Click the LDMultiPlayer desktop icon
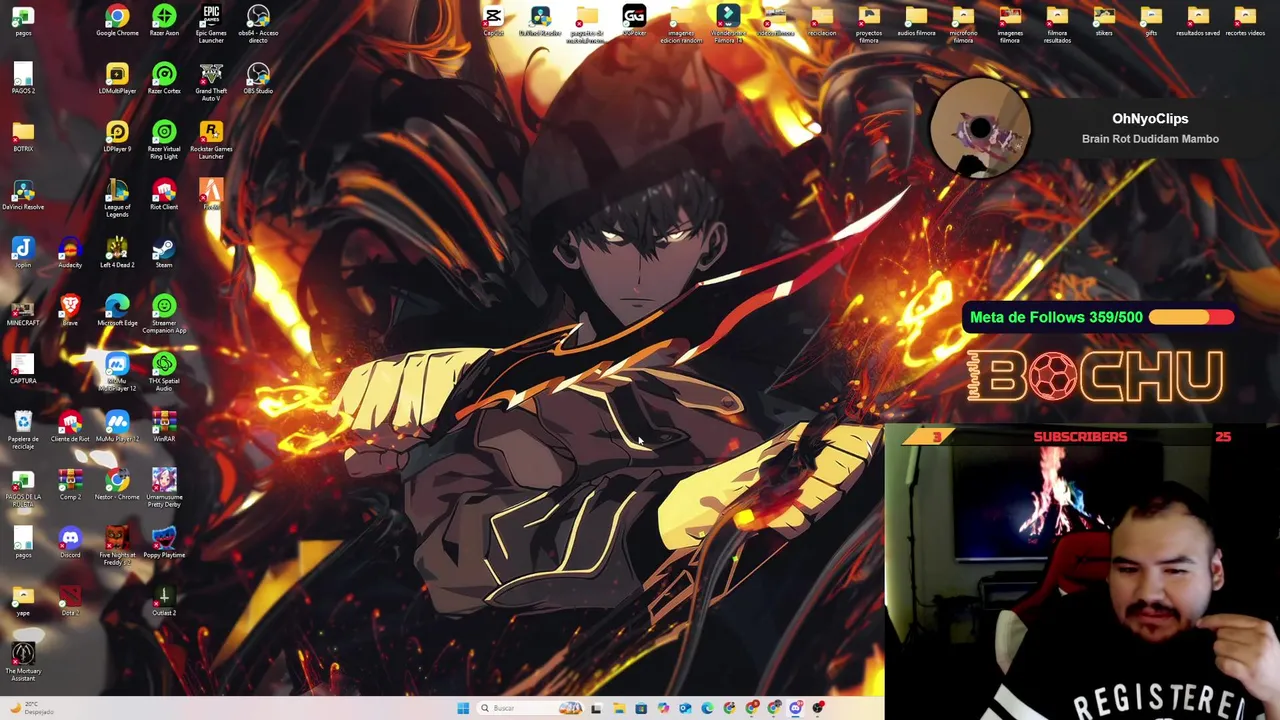The image size is (1280, 720). (117, 79)
